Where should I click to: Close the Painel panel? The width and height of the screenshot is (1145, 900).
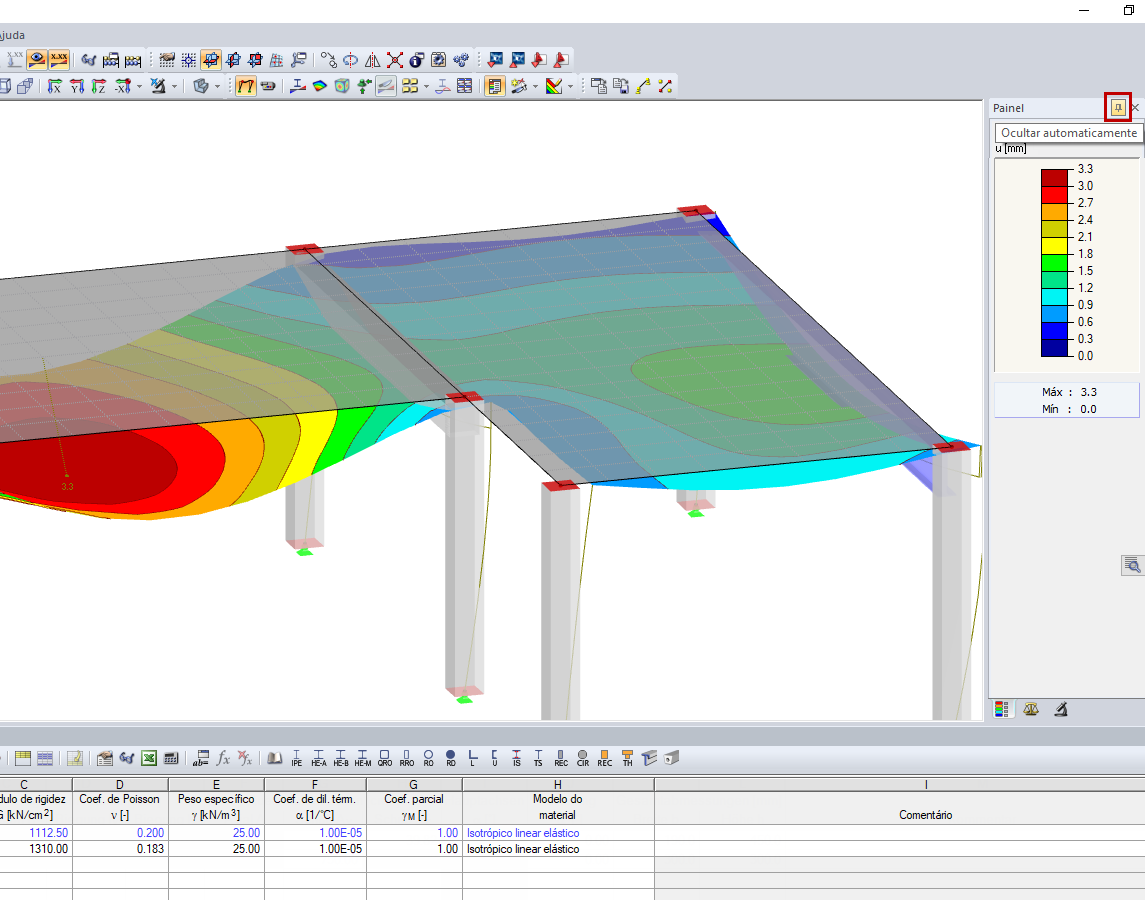click(1136, 107)
